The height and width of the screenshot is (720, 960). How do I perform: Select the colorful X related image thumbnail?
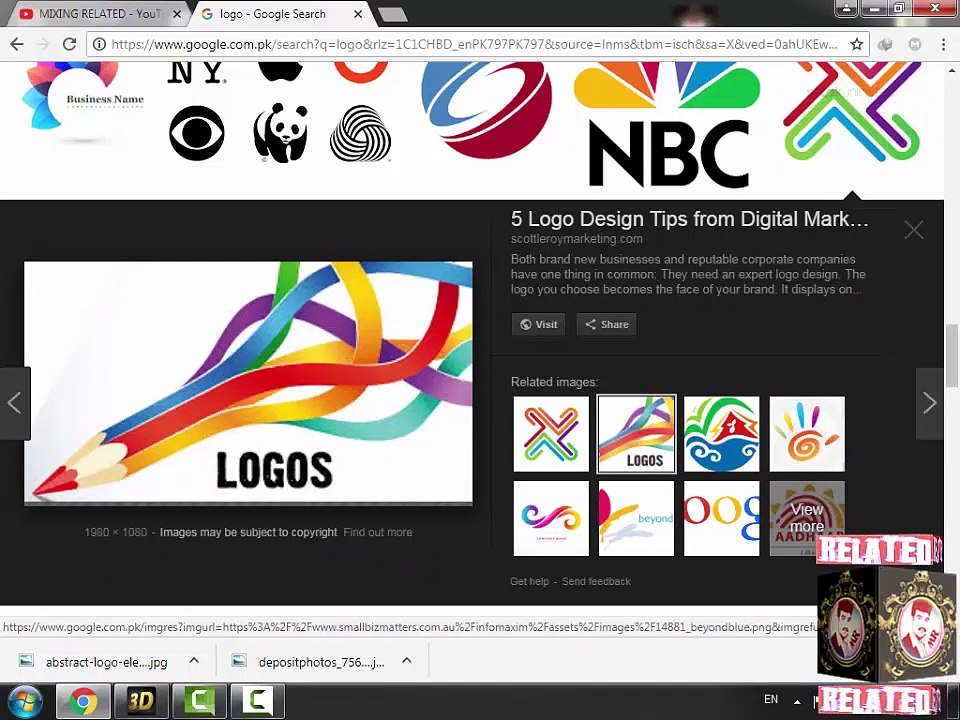551,434
